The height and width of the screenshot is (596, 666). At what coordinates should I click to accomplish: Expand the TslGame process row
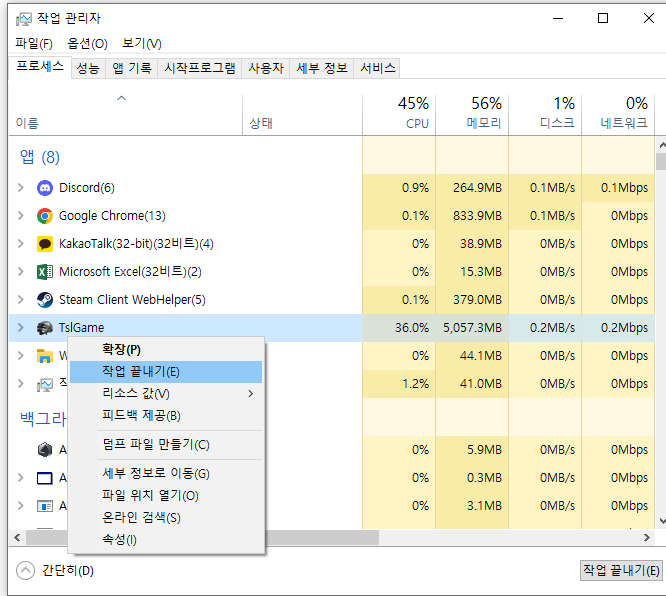coord(20,328)
